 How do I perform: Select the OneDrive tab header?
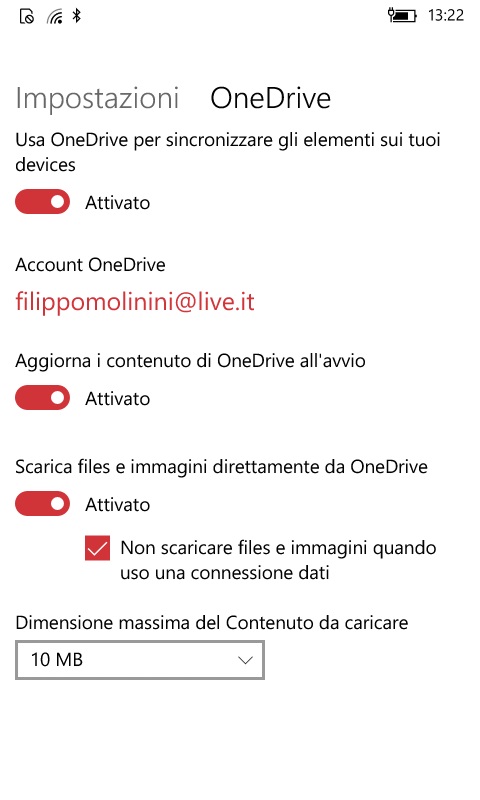[270, 98]
